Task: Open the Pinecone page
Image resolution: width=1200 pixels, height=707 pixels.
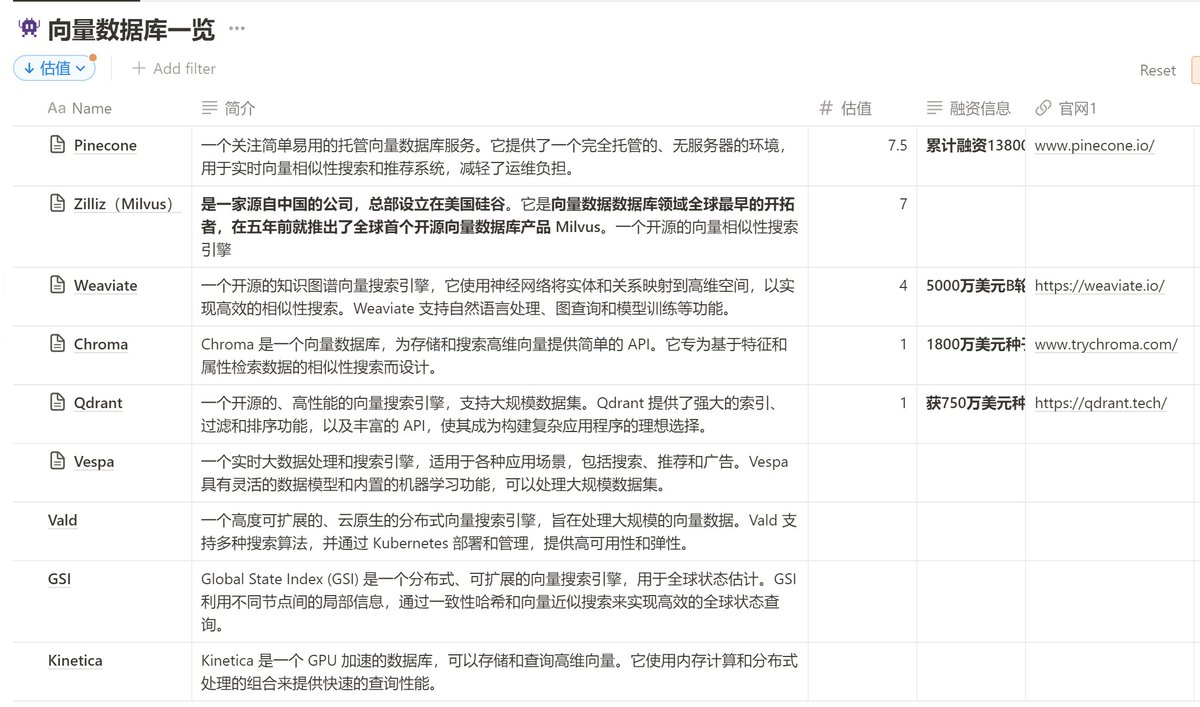Action: (105, 145)
